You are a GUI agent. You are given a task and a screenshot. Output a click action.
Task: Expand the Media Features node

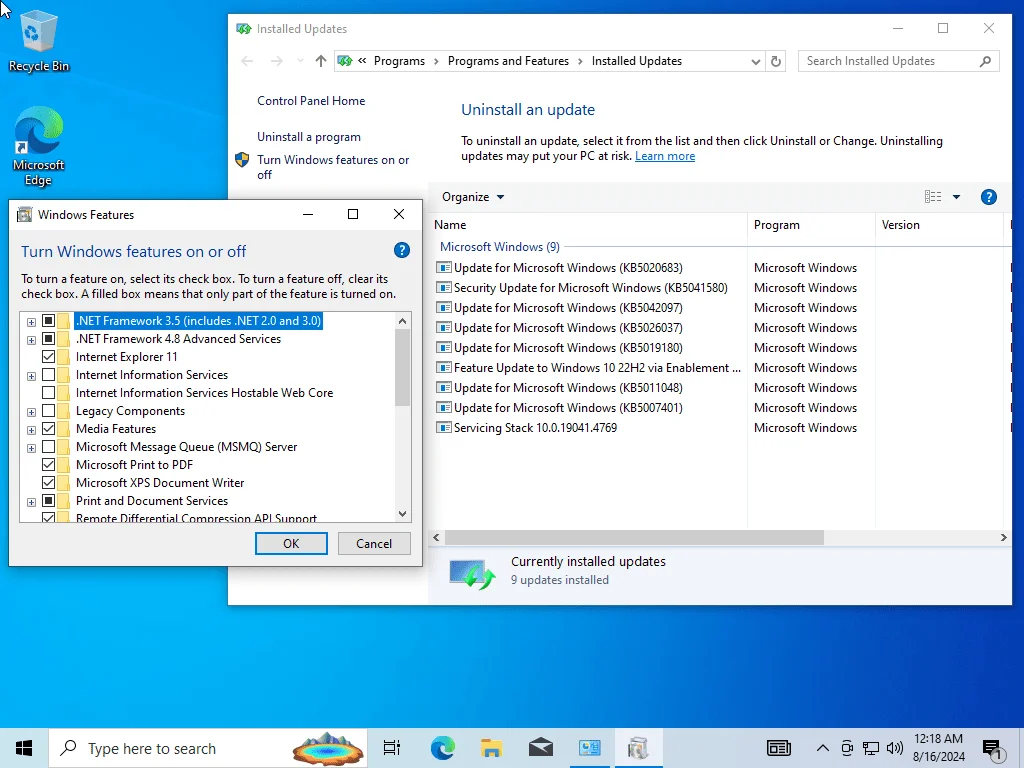pyautogui.click(x=31, y=430)
